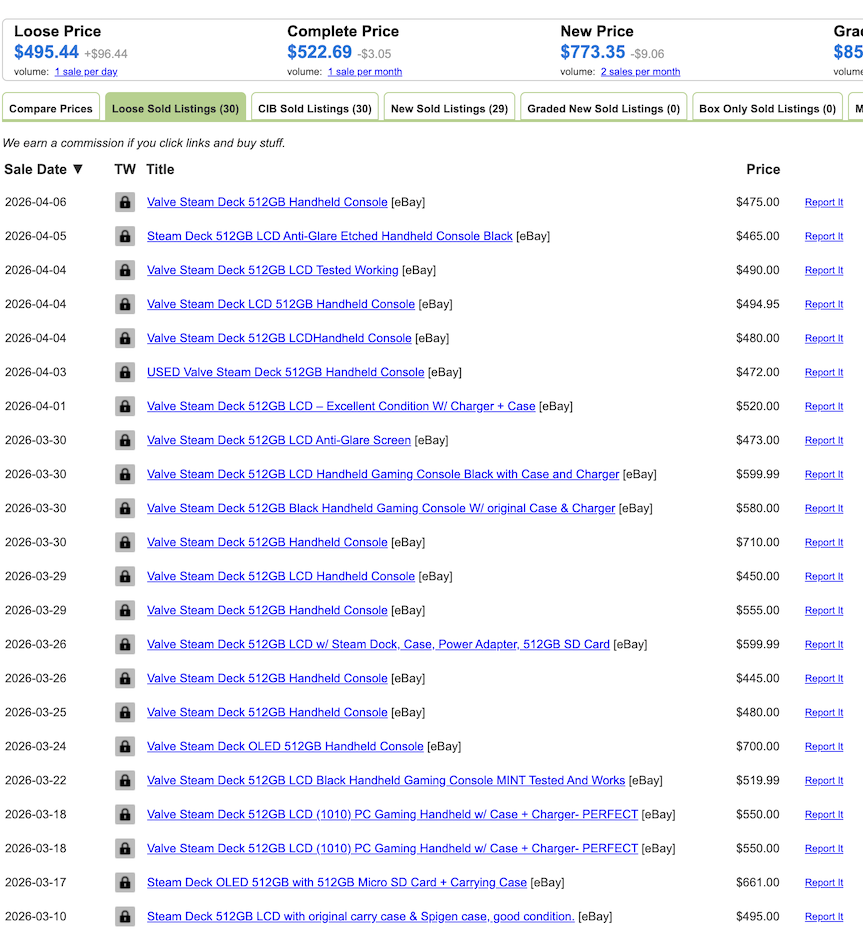Report the $710.00 sale

(x=824, y=542)
